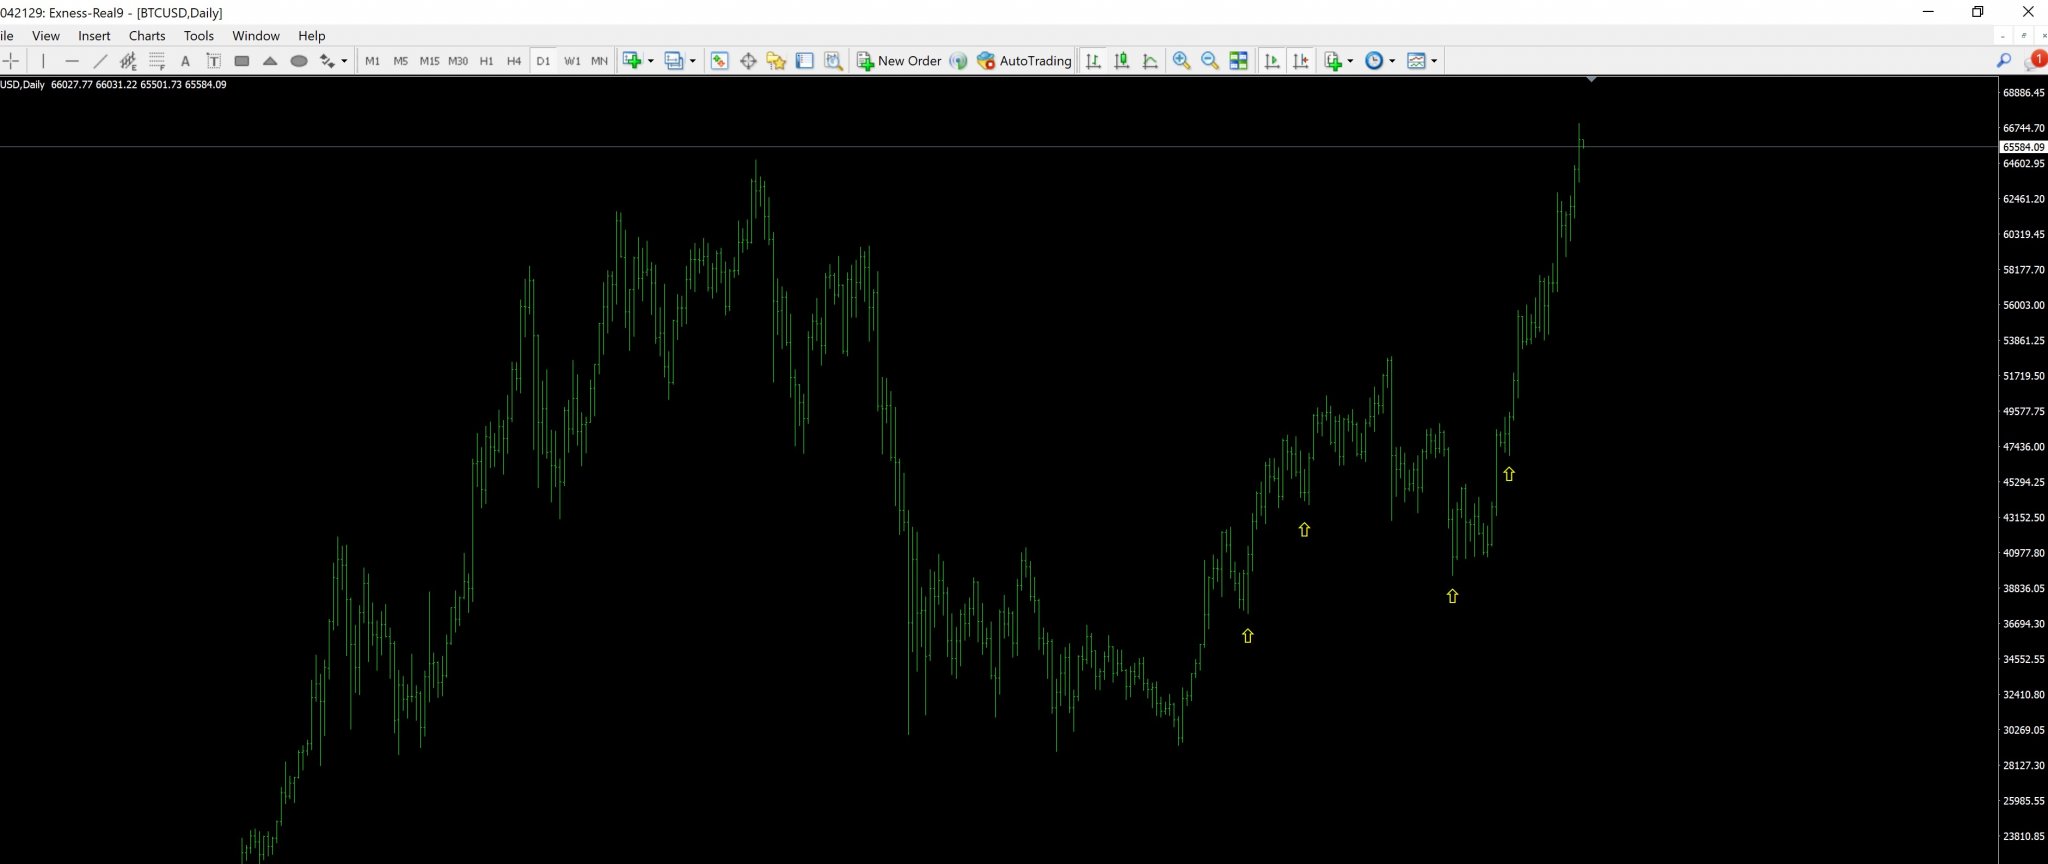Image resolution: width=2048 pixels, height=864 pixels.
Task: Switch to MN monthly timeframe
Action: point(599,61)
